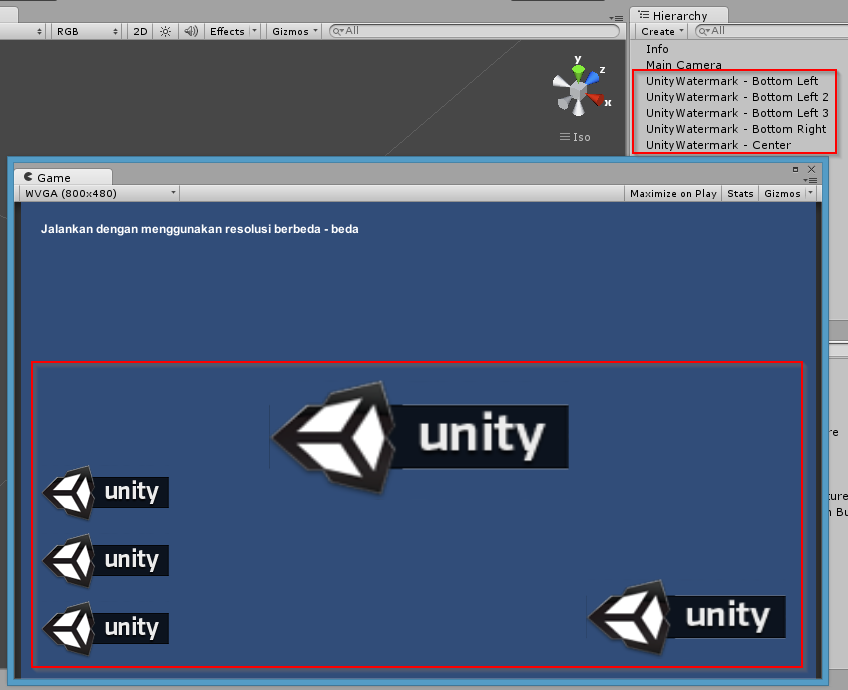Switch to the Hierarchy tab
848x690 pixels.
[679, 16]
